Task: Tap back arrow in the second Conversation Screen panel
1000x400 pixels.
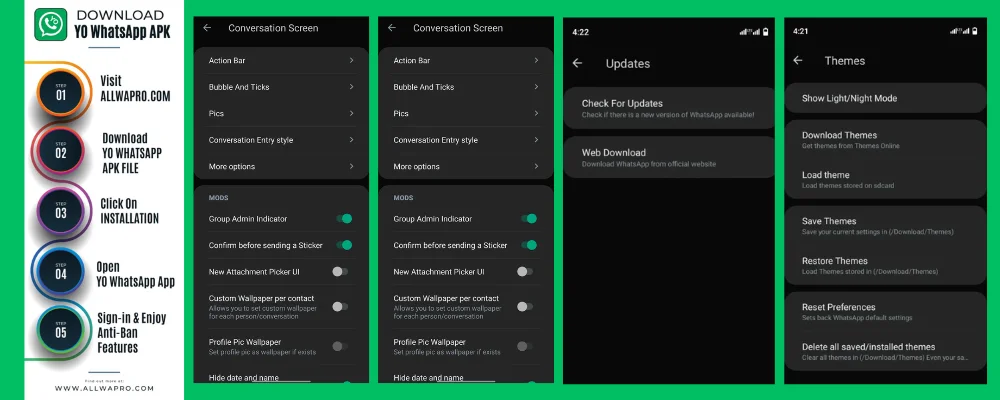Action: click(x=392, y=28)
